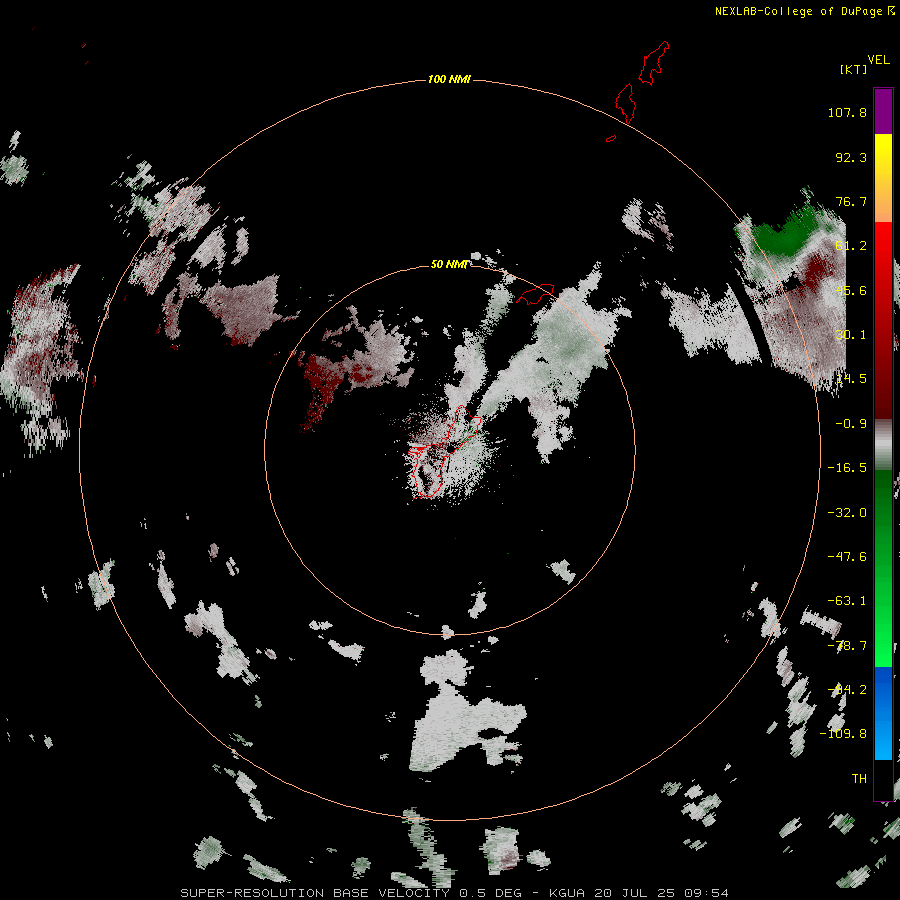Screen dimensions: 900x900
Task: Click the 92.3 legend value
Action: [x=851, y=157]
